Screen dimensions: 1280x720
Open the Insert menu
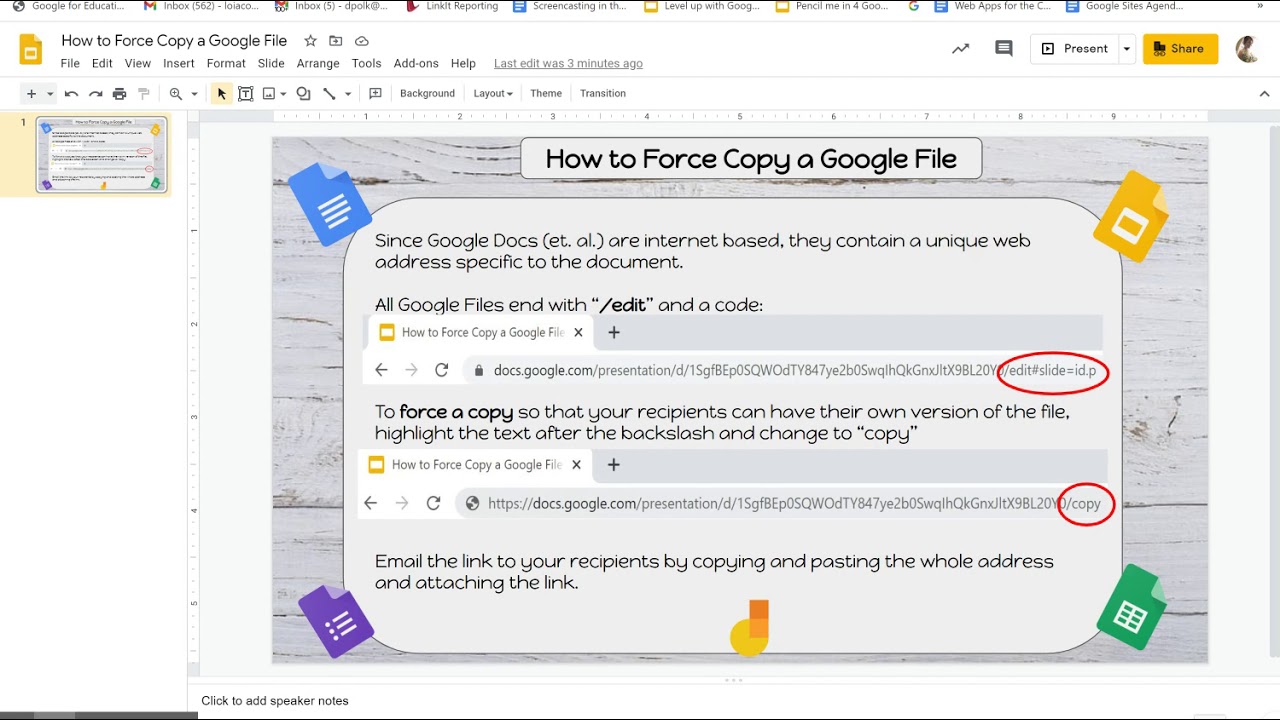tap(179, 63)
